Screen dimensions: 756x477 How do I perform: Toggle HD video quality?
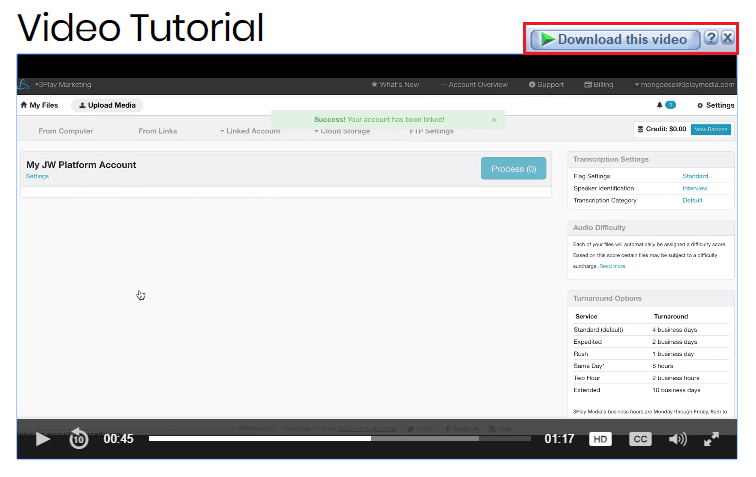click(600, 439)
